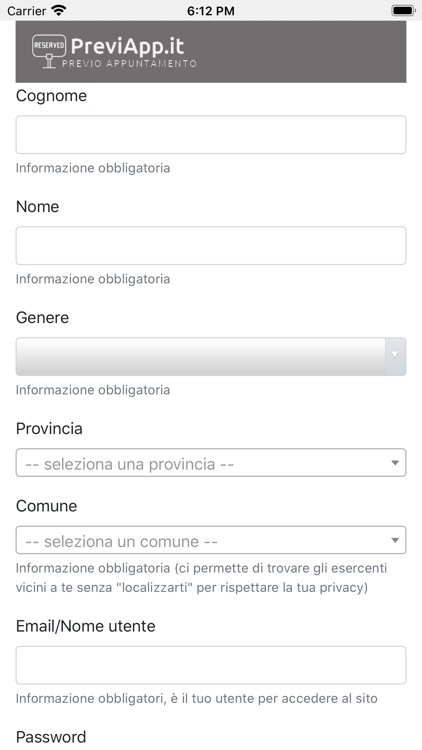Click the Provincia dropdown arrow icon
Image resolution: width=422 pixels, height=750 pixels.
tap(395, 463)
